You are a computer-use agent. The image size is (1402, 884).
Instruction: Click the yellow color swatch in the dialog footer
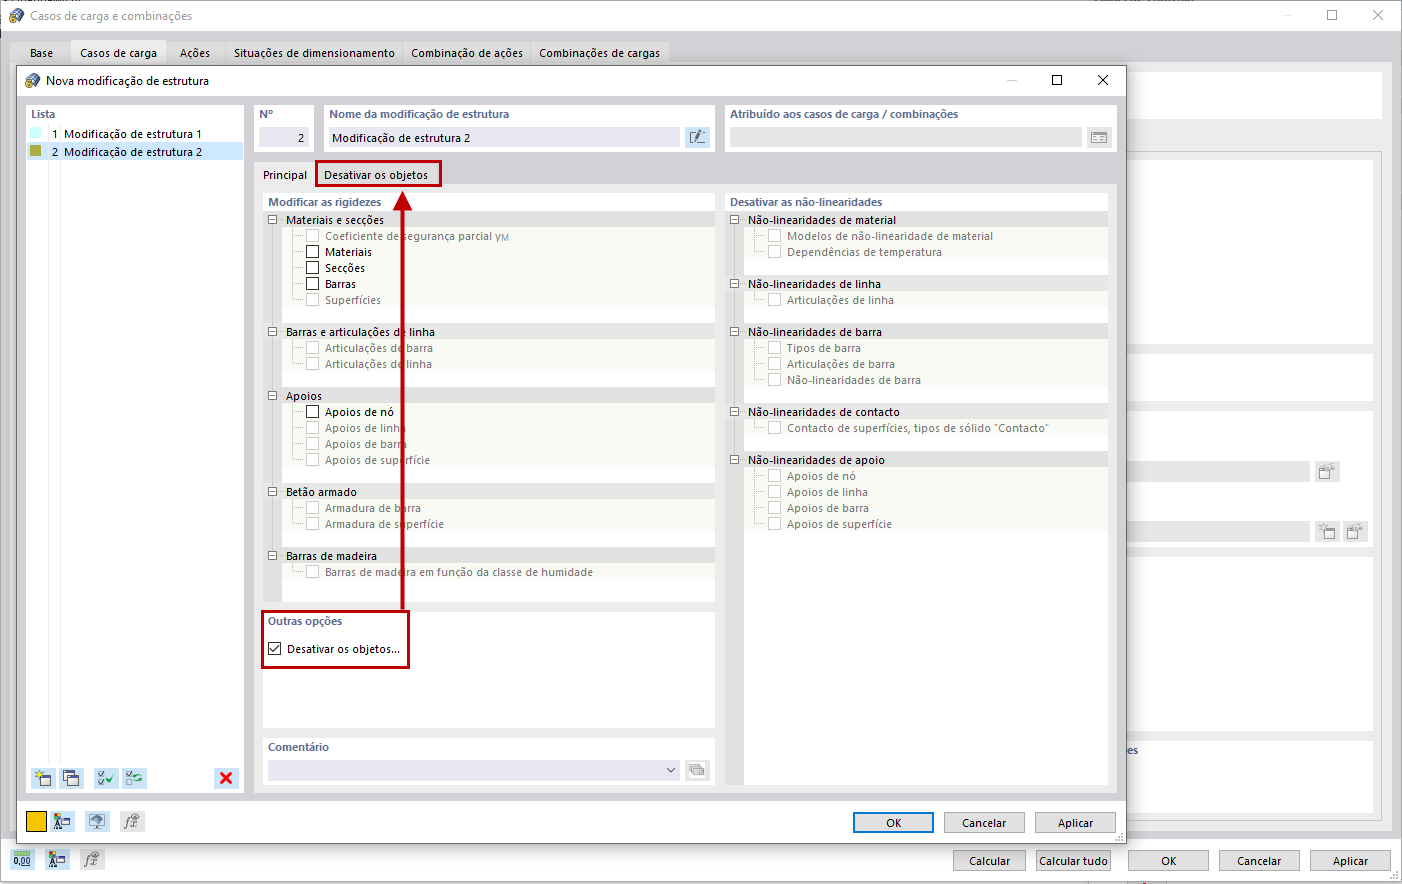36,822
